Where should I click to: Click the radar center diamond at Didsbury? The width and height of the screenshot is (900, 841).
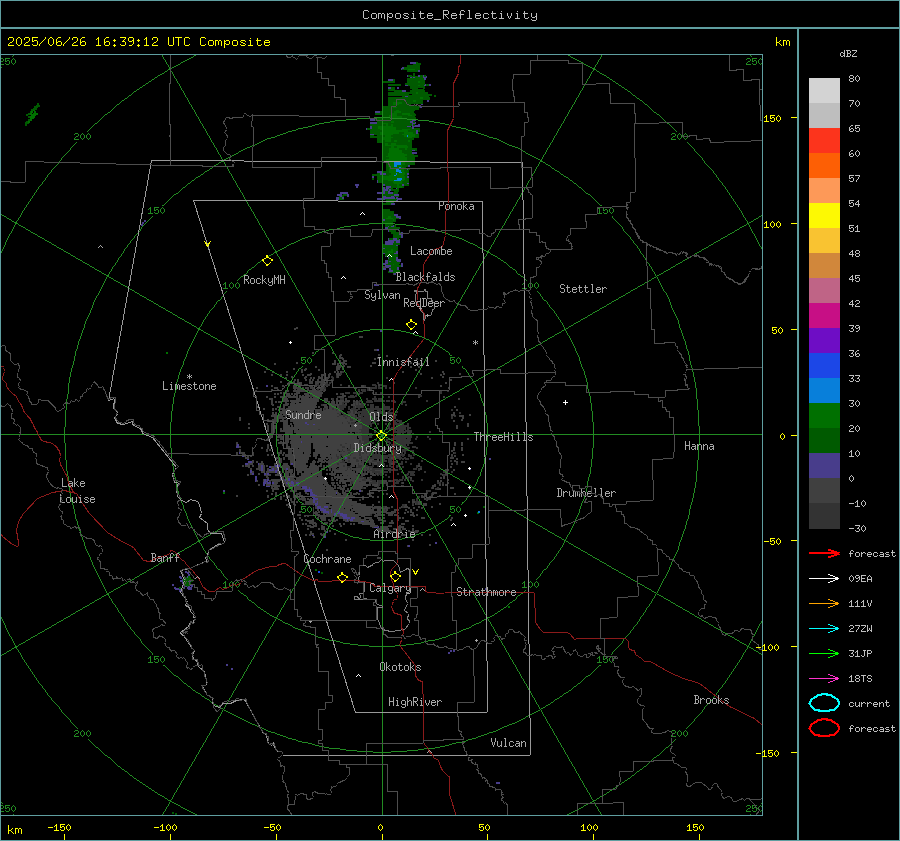point(382,436)
